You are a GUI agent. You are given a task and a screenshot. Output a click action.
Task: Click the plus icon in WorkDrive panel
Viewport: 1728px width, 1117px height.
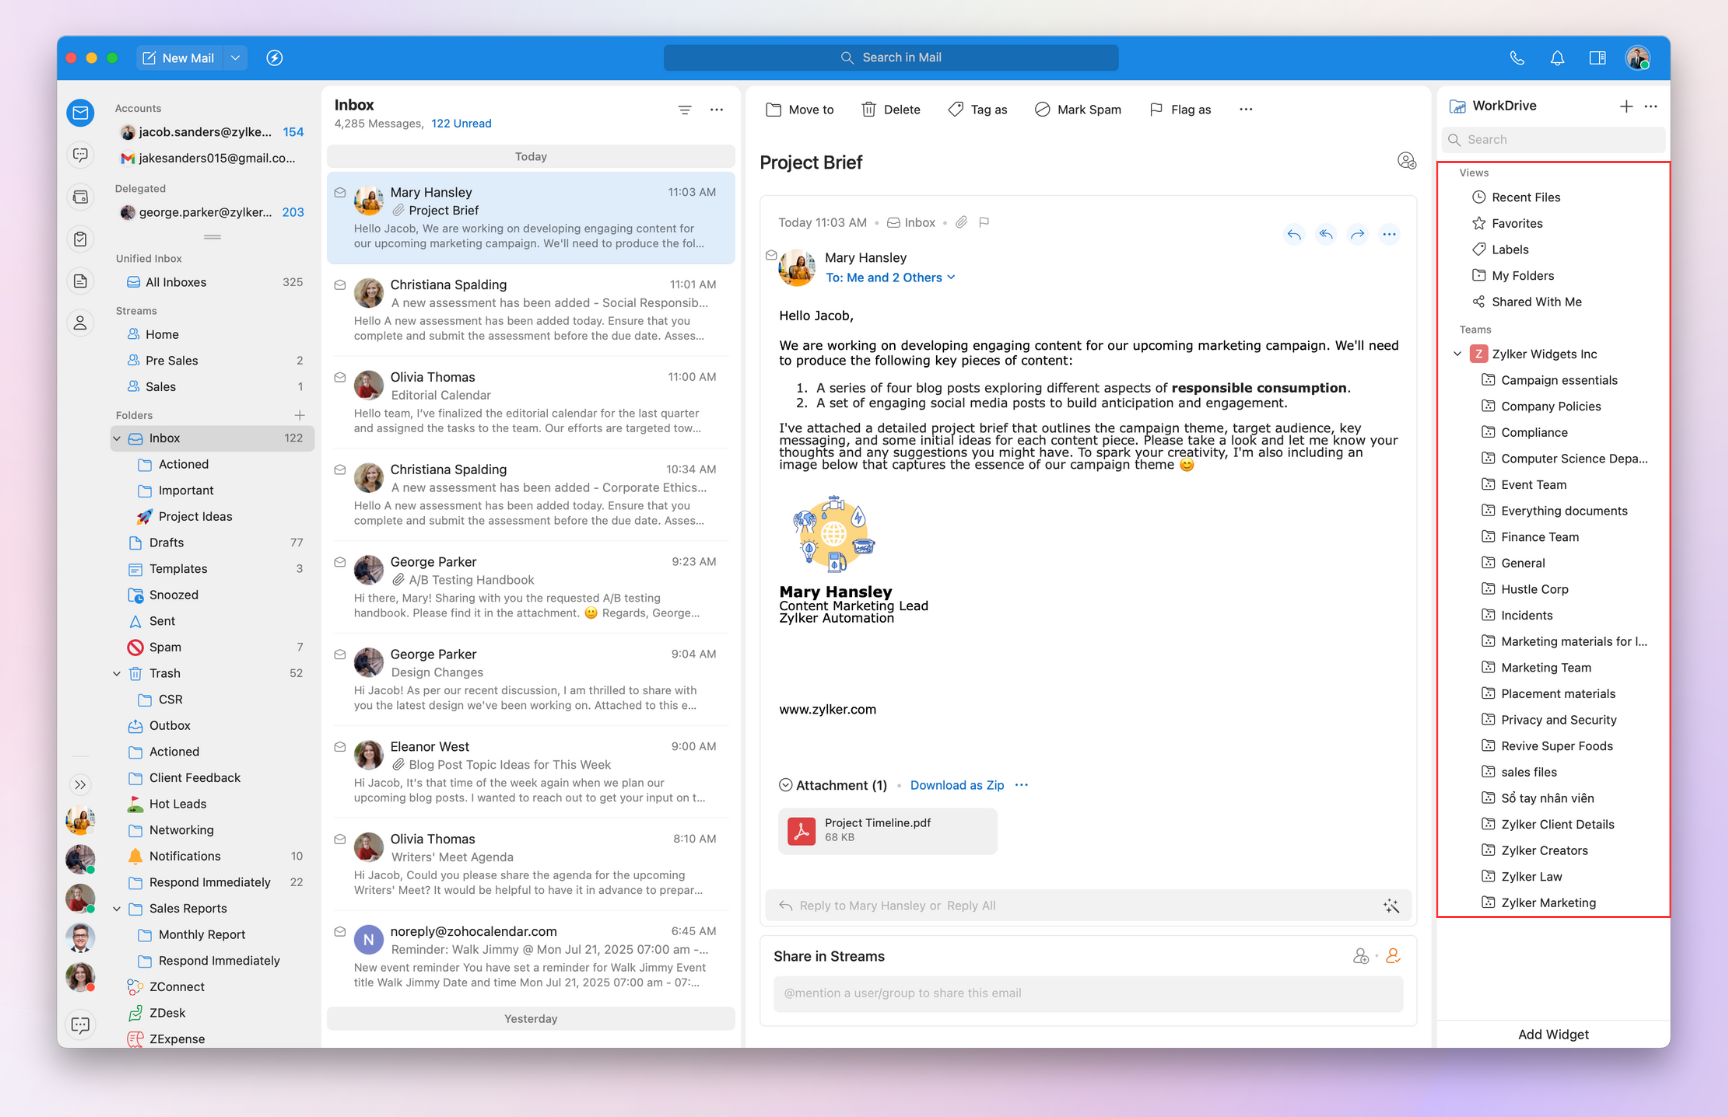1626,106
